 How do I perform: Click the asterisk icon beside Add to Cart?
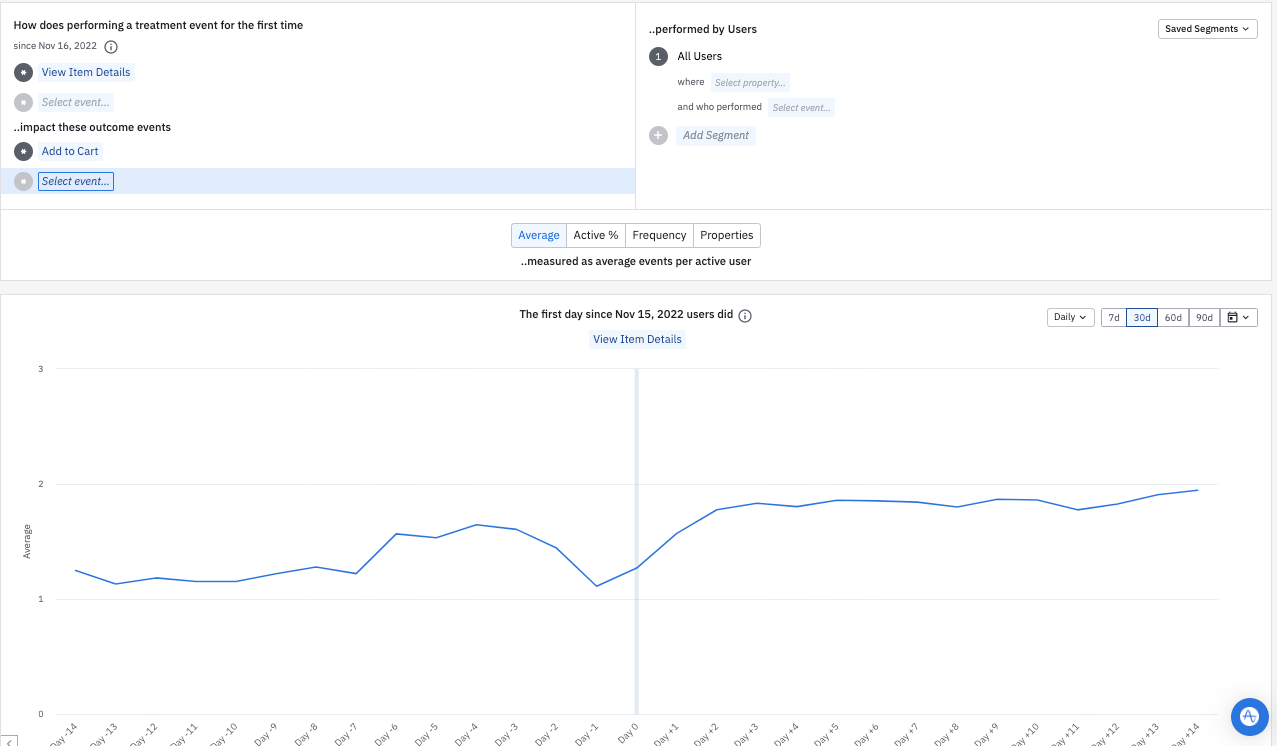point(24,152)
